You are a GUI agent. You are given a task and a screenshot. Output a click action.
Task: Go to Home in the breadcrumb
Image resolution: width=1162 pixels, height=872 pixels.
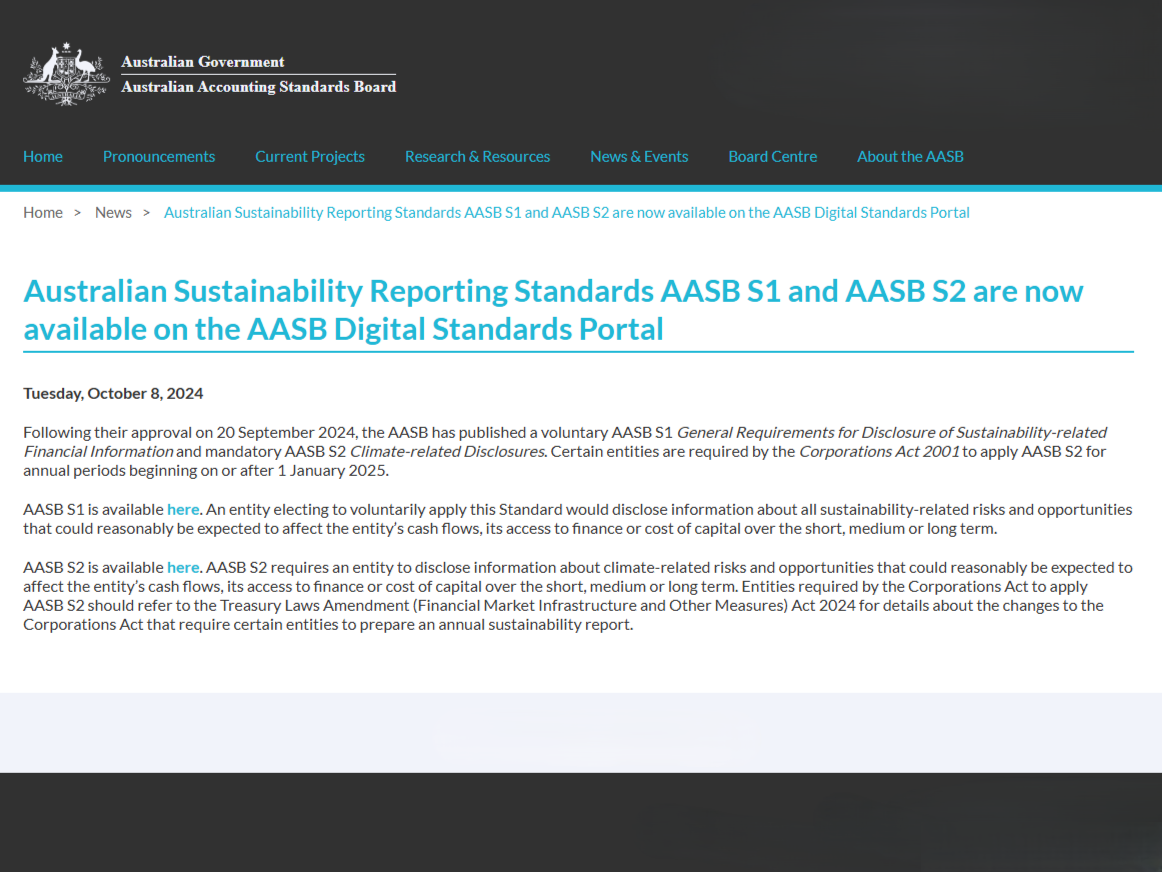pos(43,213)
